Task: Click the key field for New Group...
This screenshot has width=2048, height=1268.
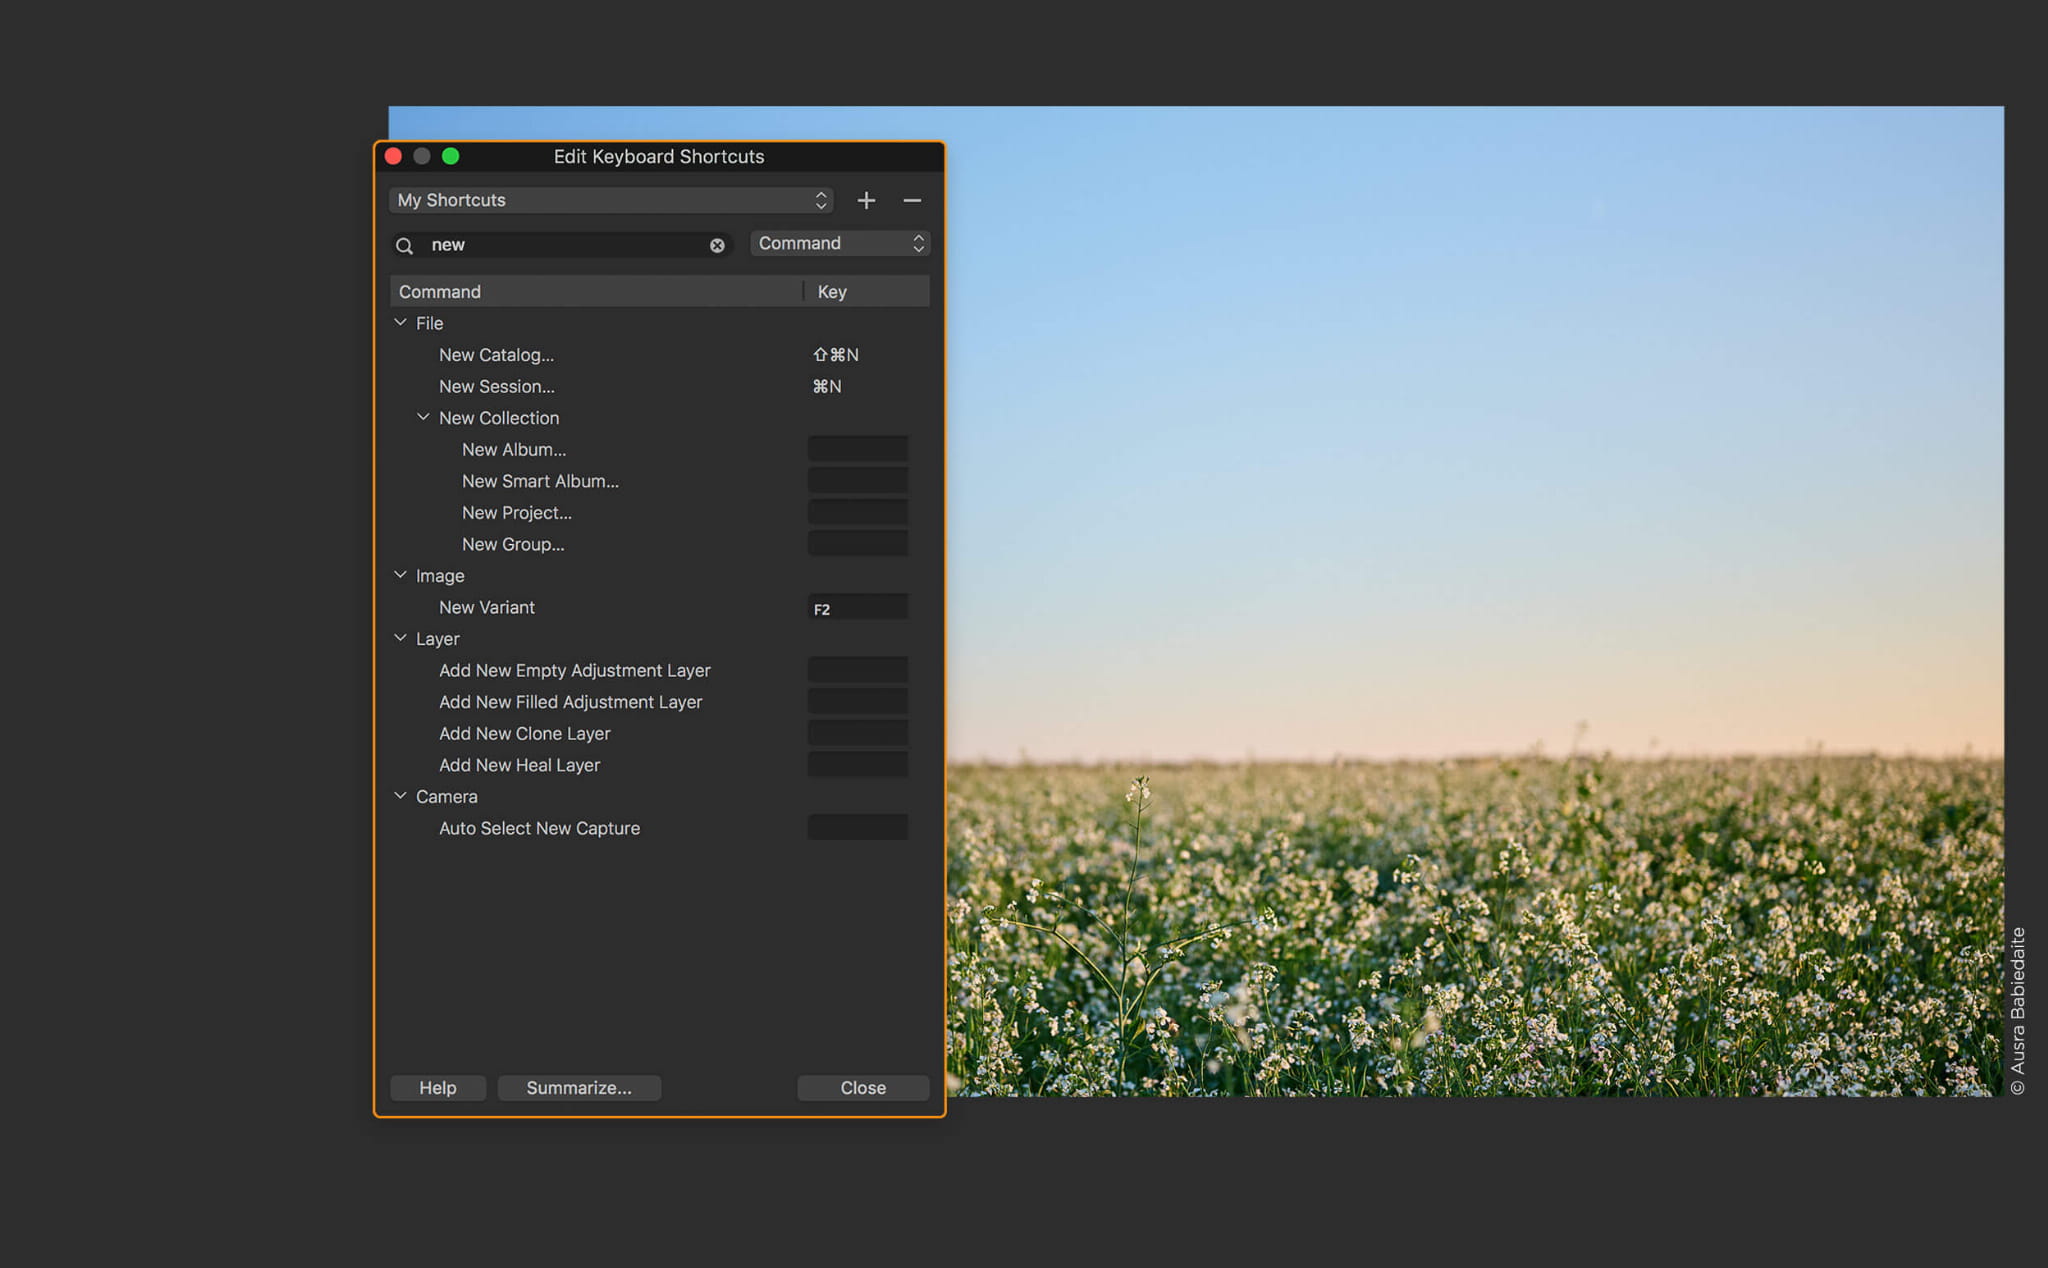Action: (x=858, y=543)
